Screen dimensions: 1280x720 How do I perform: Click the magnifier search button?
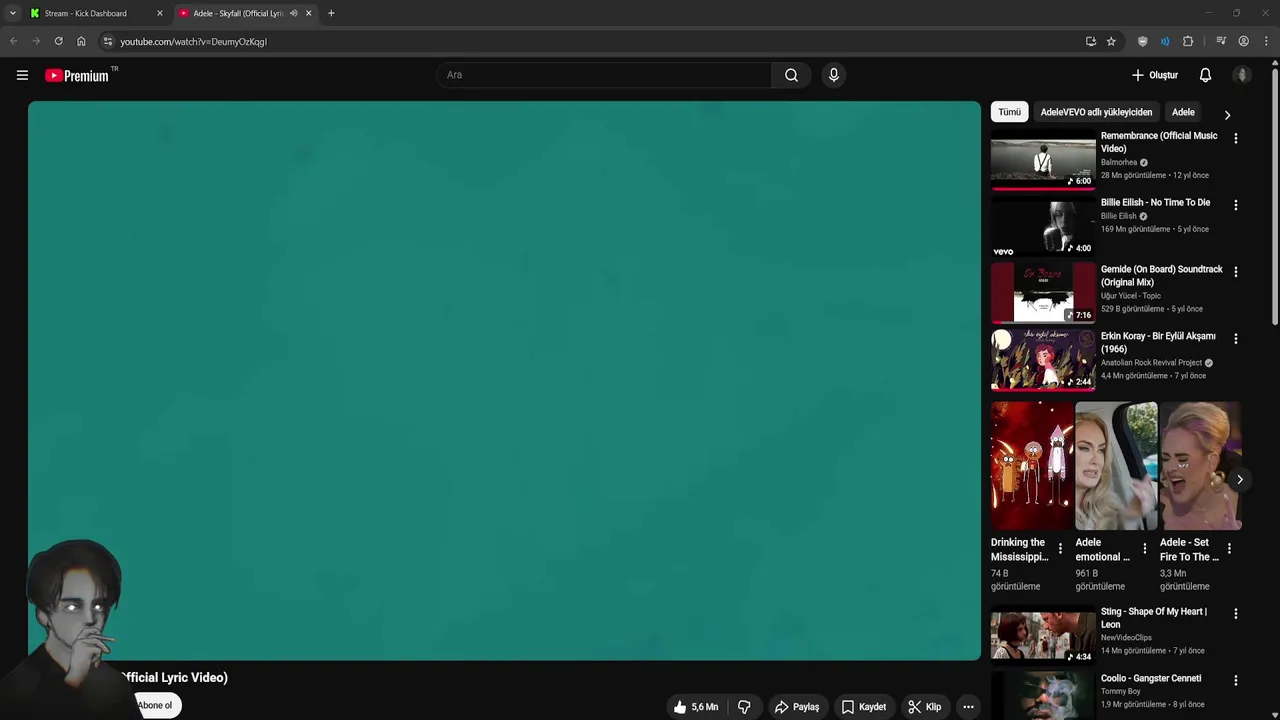click(x=791, y=75)
